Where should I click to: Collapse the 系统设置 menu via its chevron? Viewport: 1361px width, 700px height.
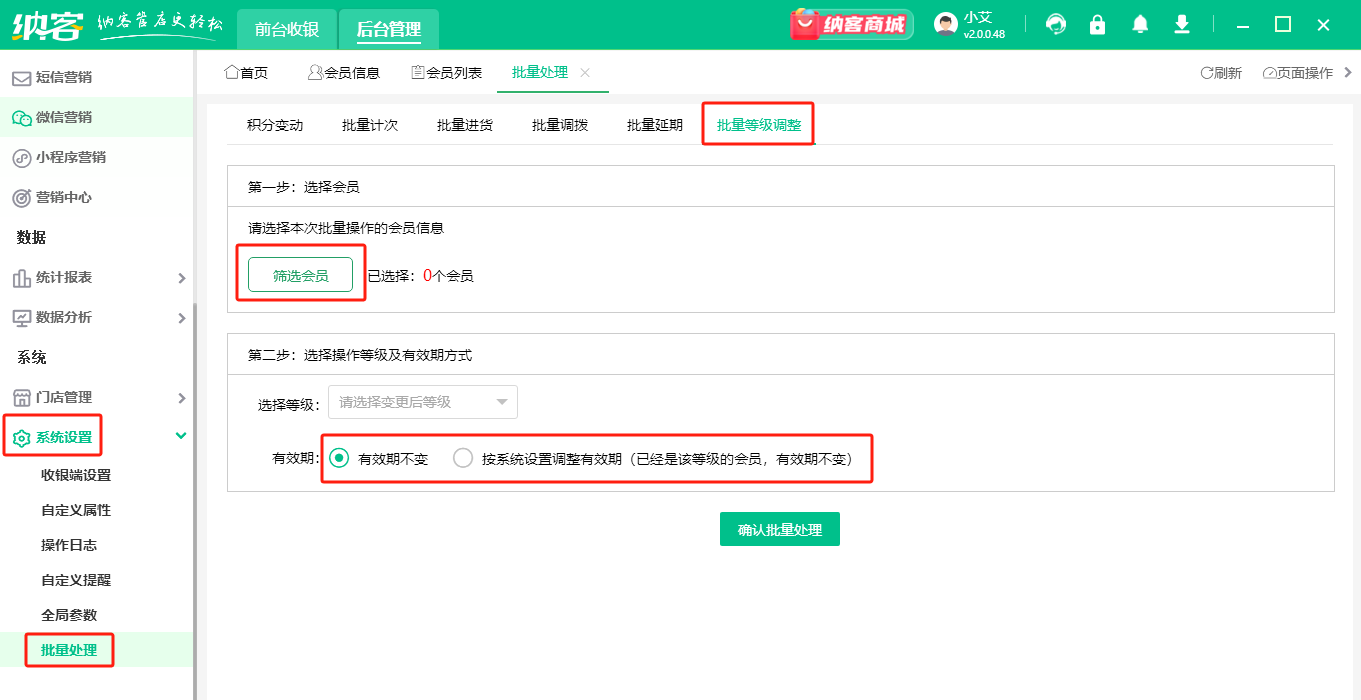181,436
